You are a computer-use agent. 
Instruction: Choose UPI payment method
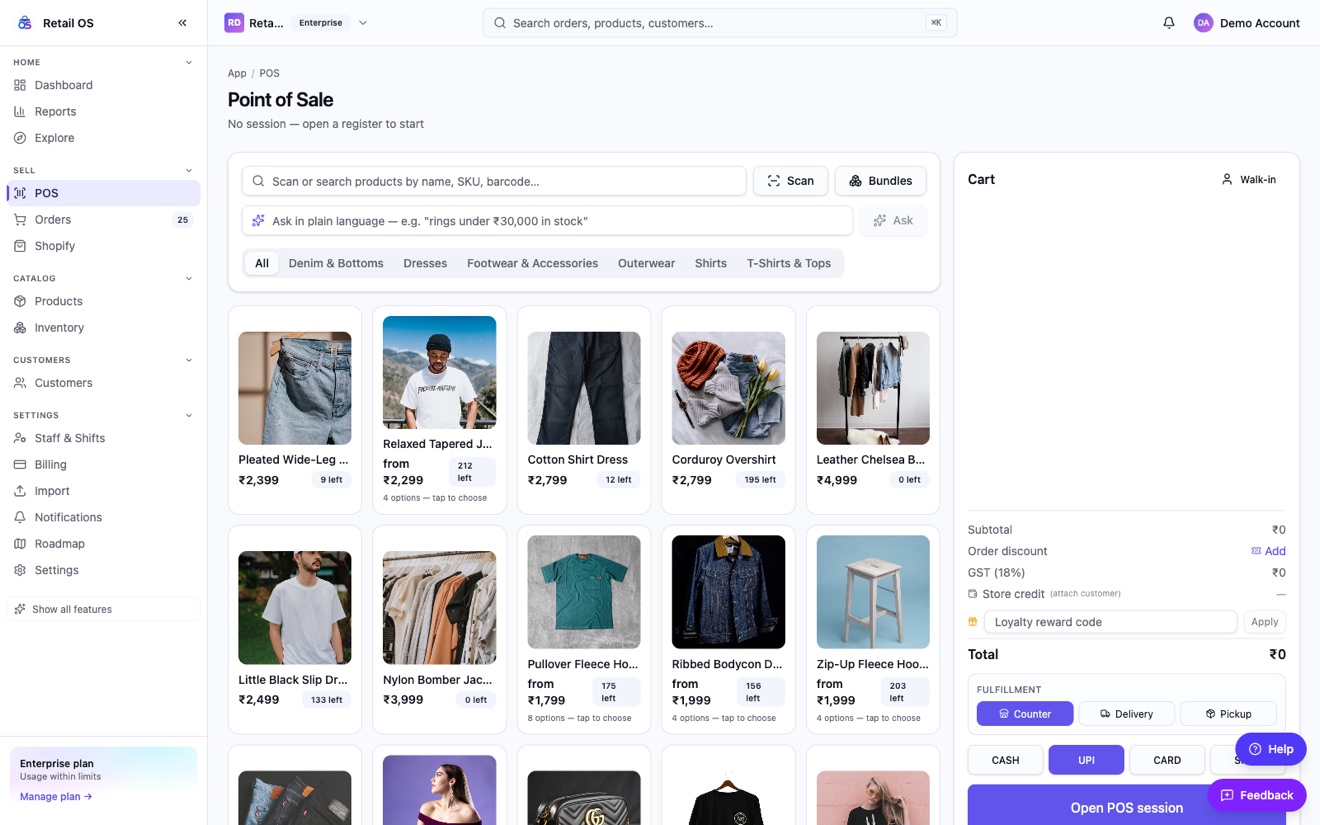(x=1086, y=760)
